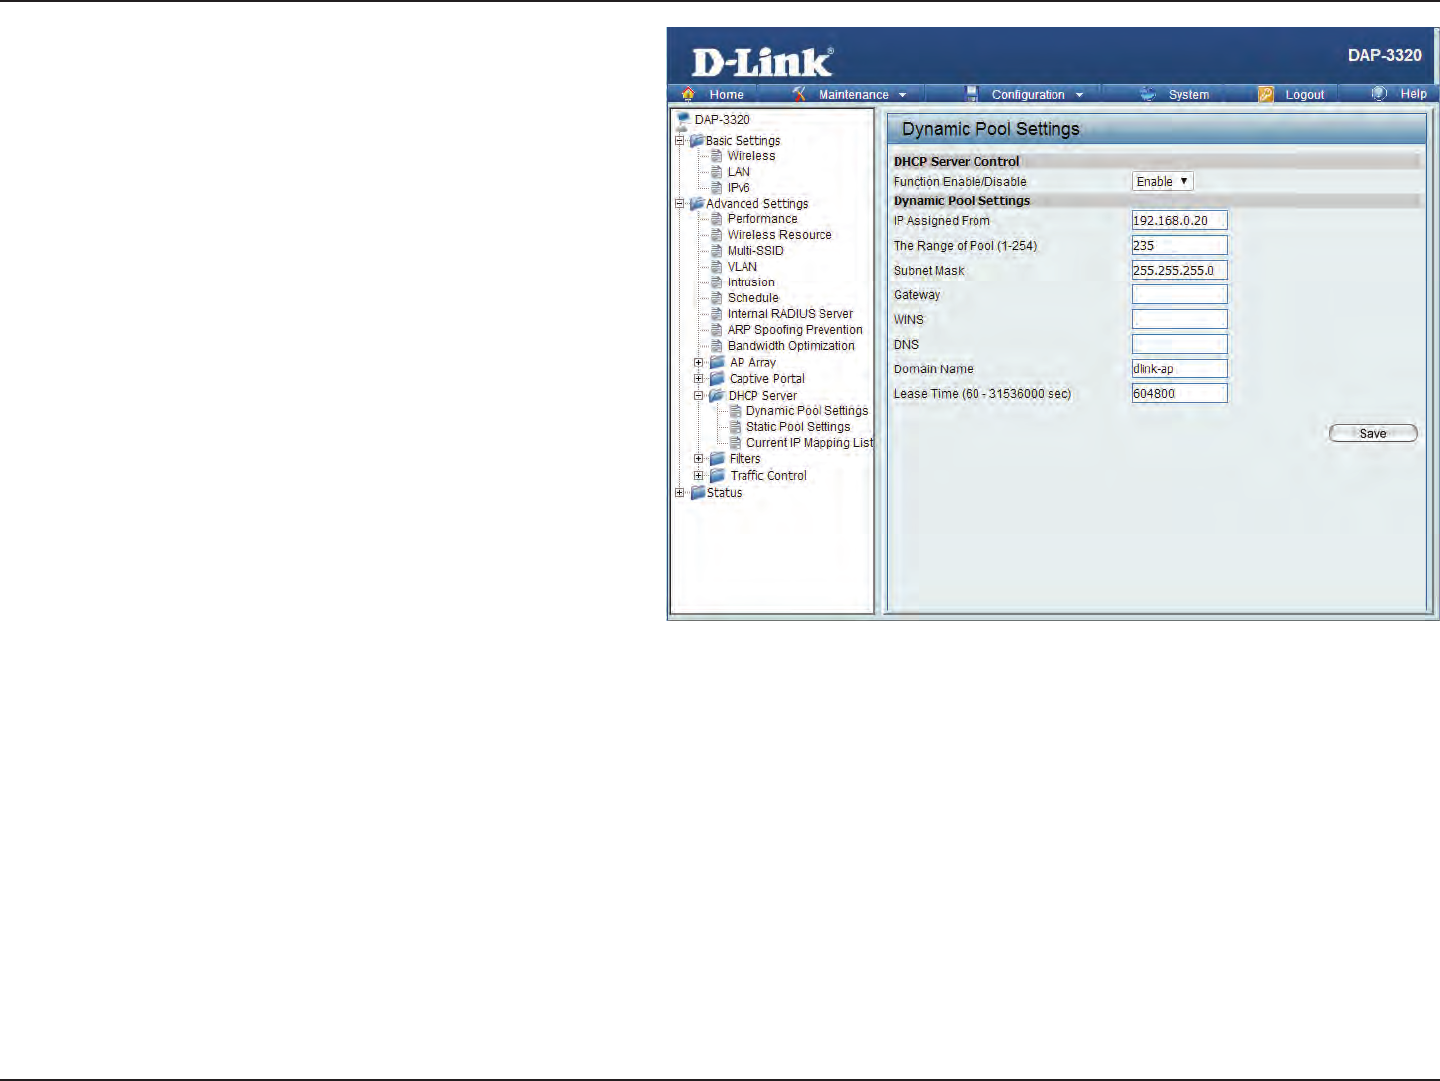1440x1081 pixels.
Task: Go to the LAN settings page
Action: tap(738, 172)
